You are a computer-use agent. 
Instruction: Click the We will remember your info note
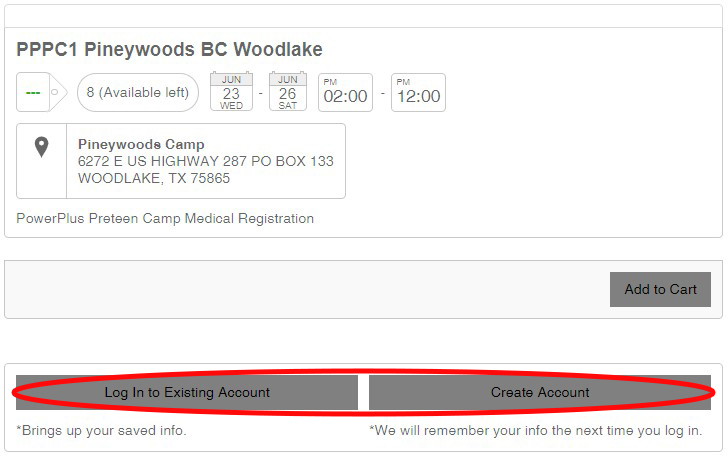[535, 431]
